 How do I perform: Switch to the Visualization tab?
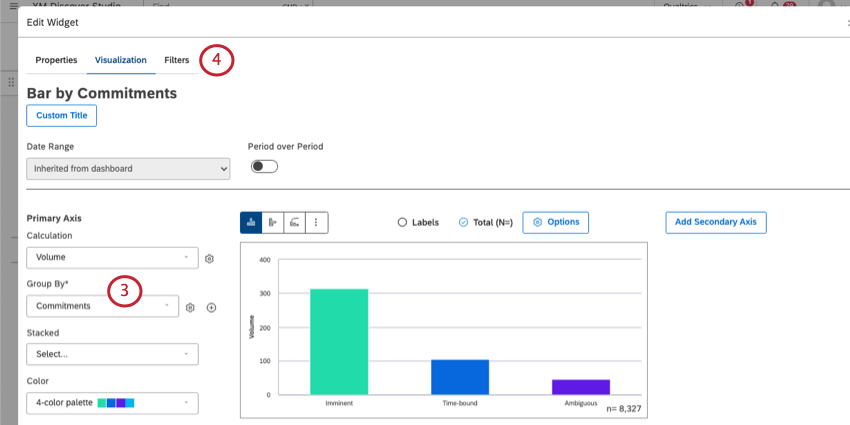coord(120,60)
